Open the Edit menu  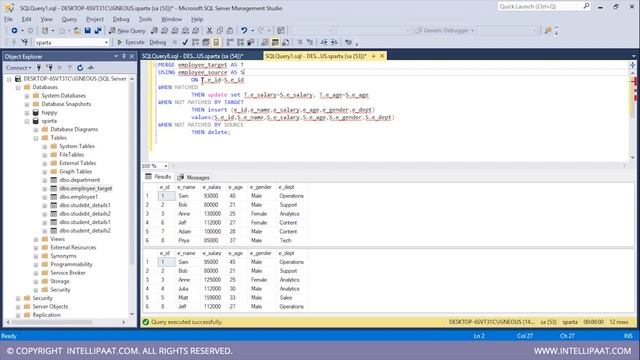tap(27, 19)
